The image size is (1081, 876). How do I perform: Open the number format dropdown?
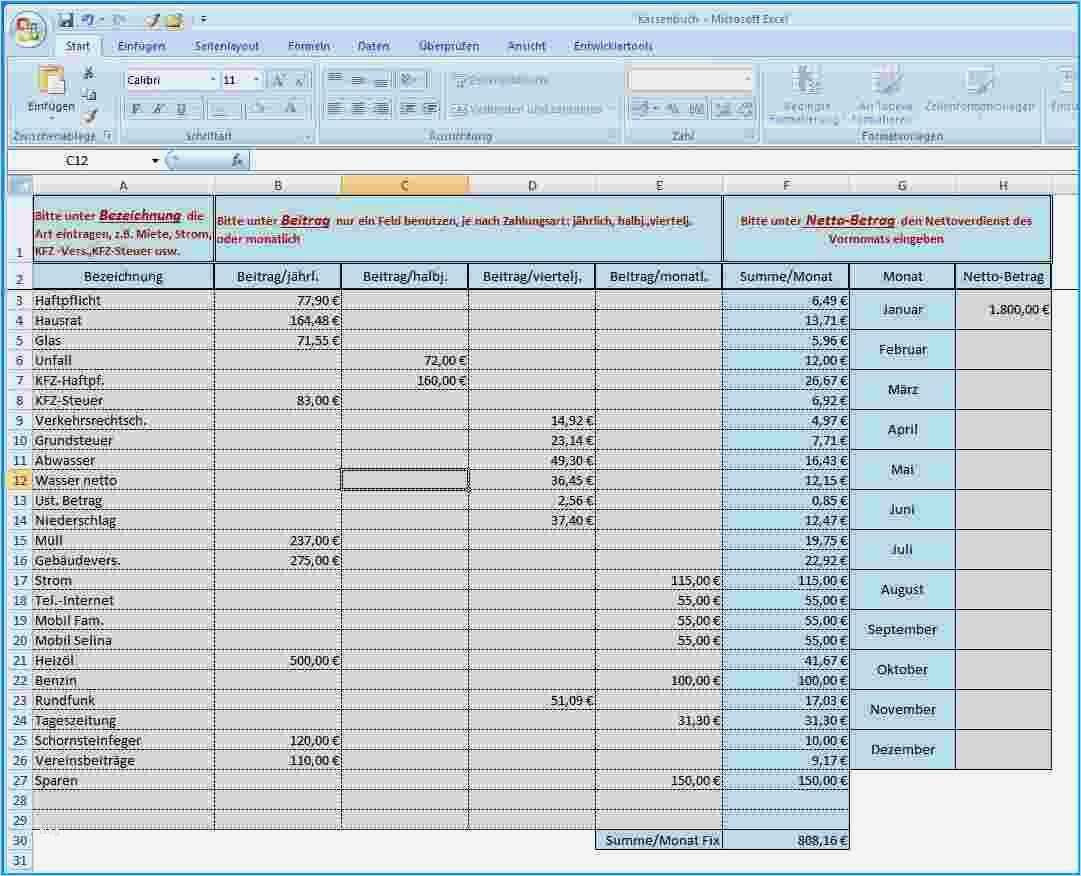(x=747, y=80)
